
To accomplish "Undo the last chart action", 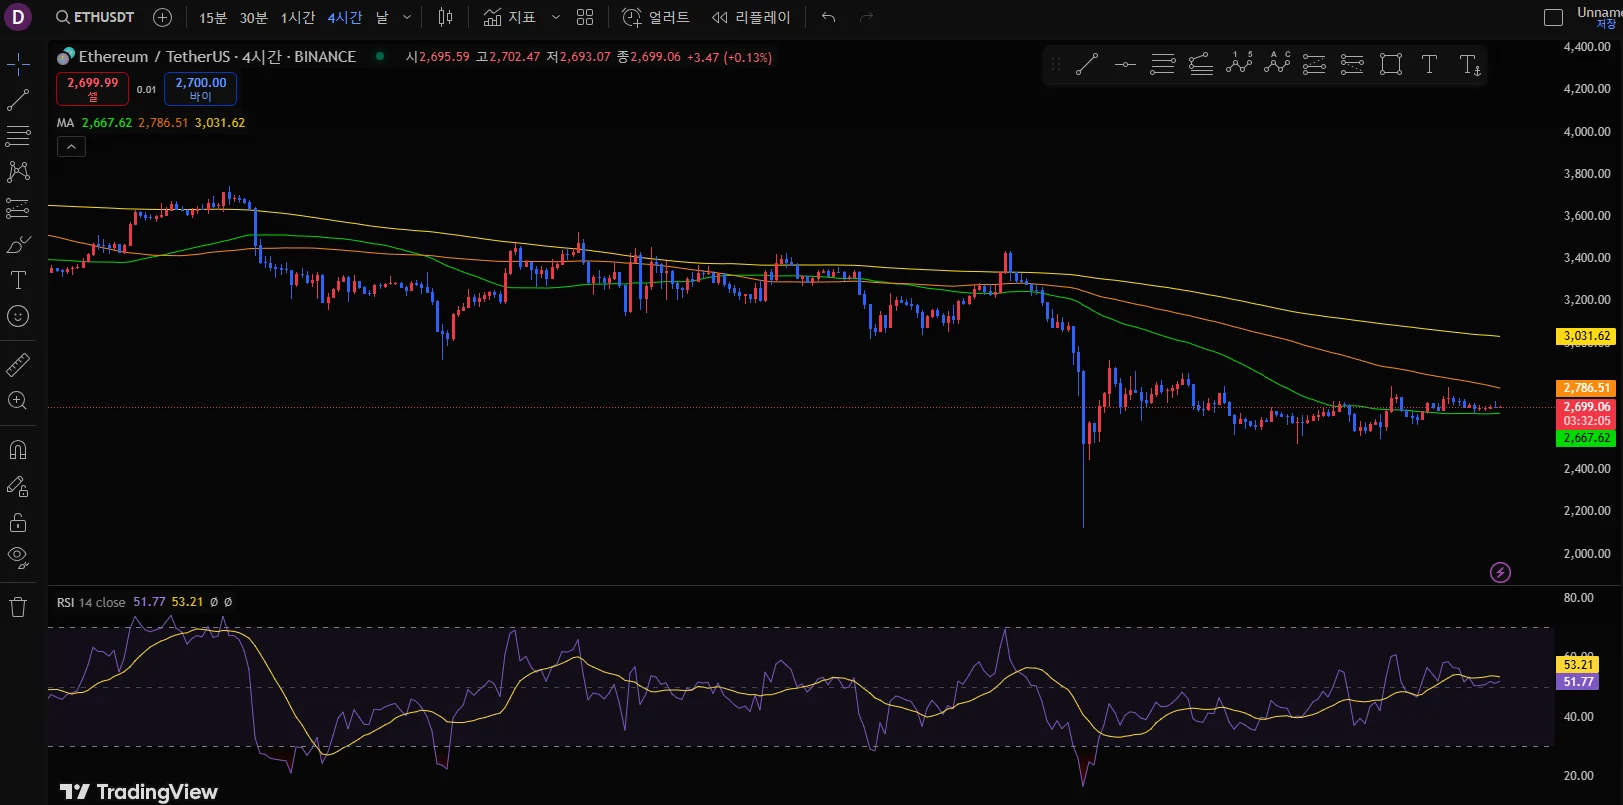I will (x=828, y=17).
